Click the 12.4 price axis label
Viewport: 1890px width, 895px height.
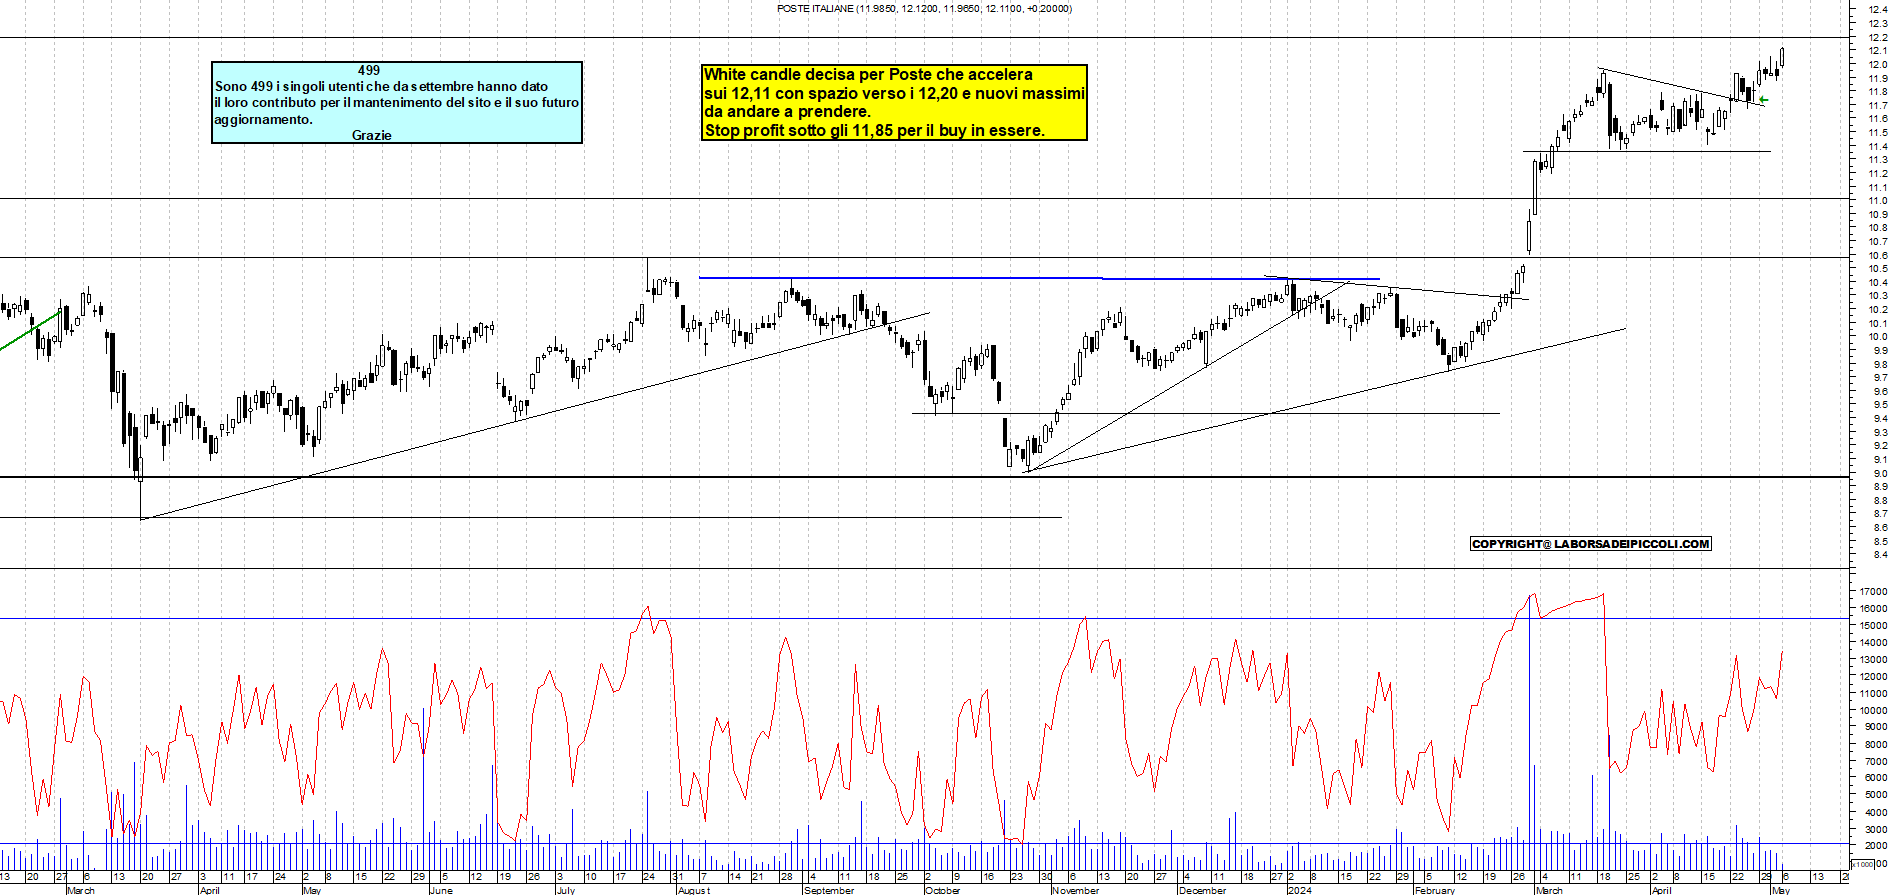[x=1878, y=10]
